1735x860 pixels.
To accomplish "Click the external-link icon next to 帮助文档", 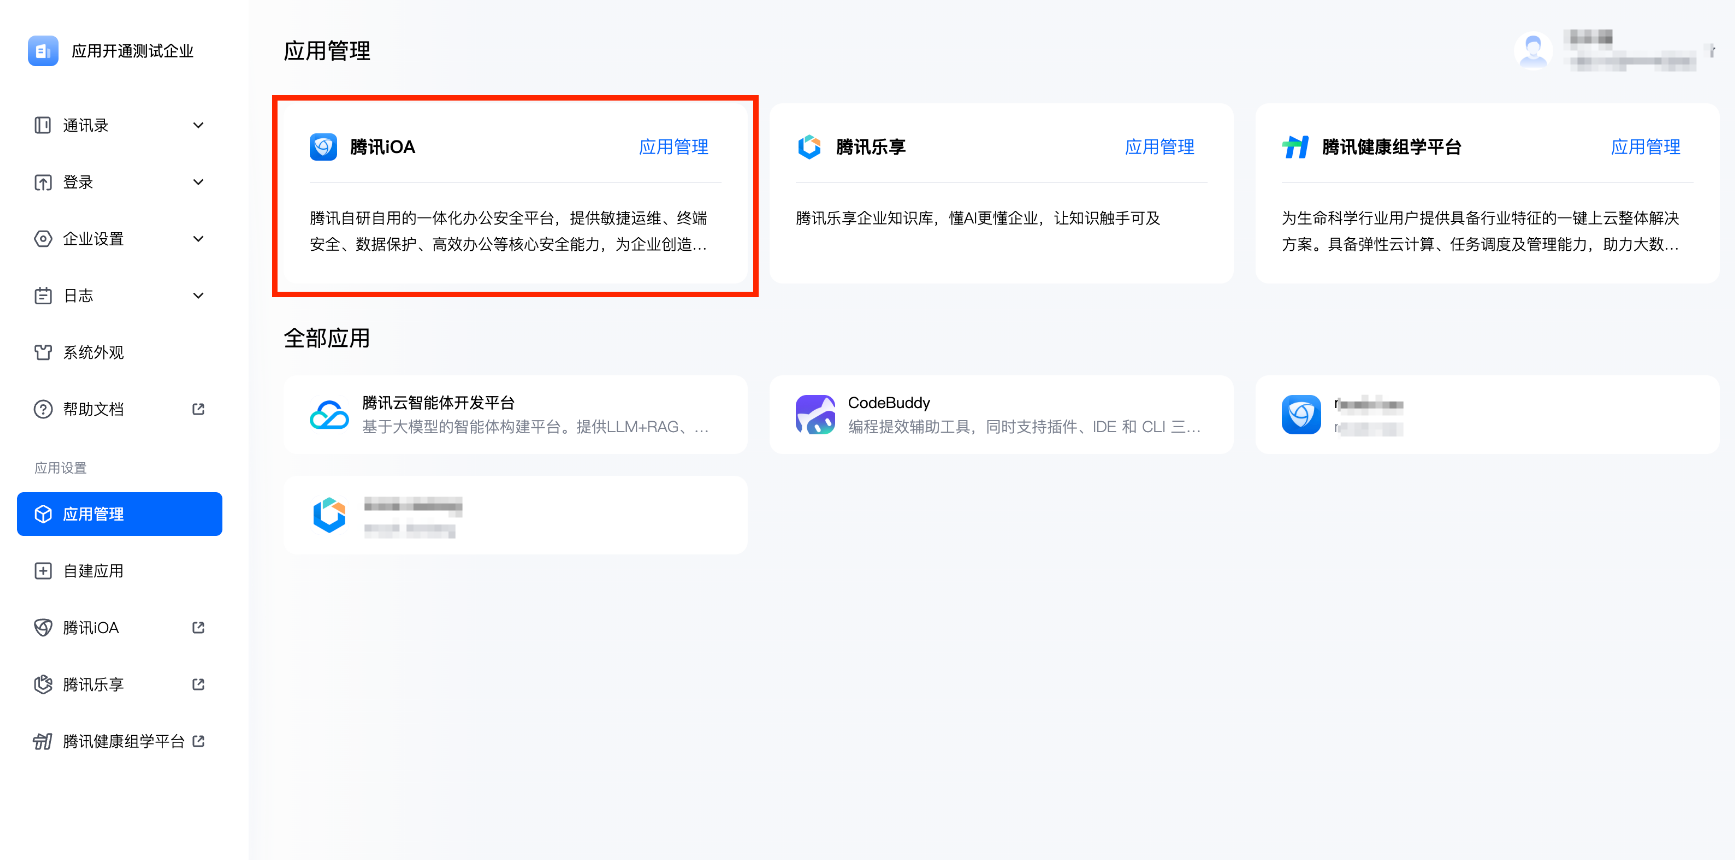I will [198, 409].
